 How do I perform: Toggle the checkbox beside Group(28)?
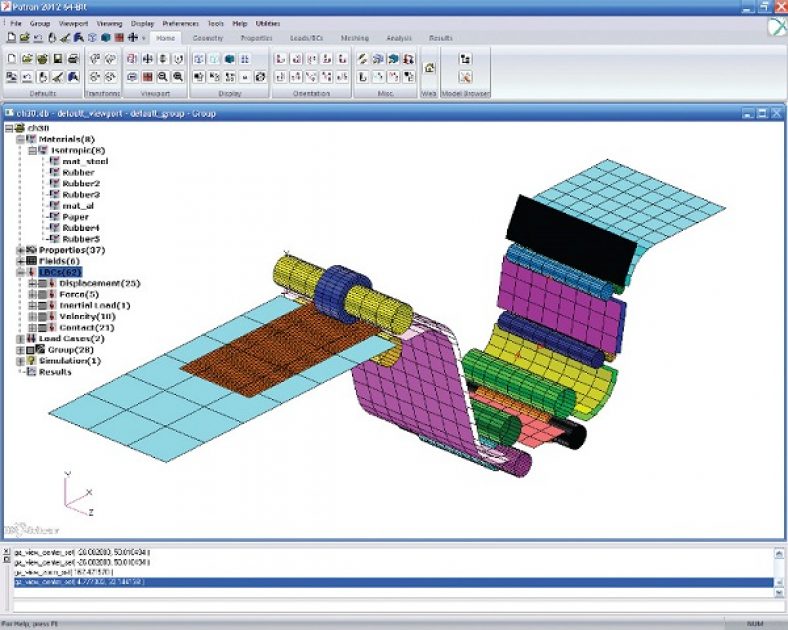coord(30,350)
